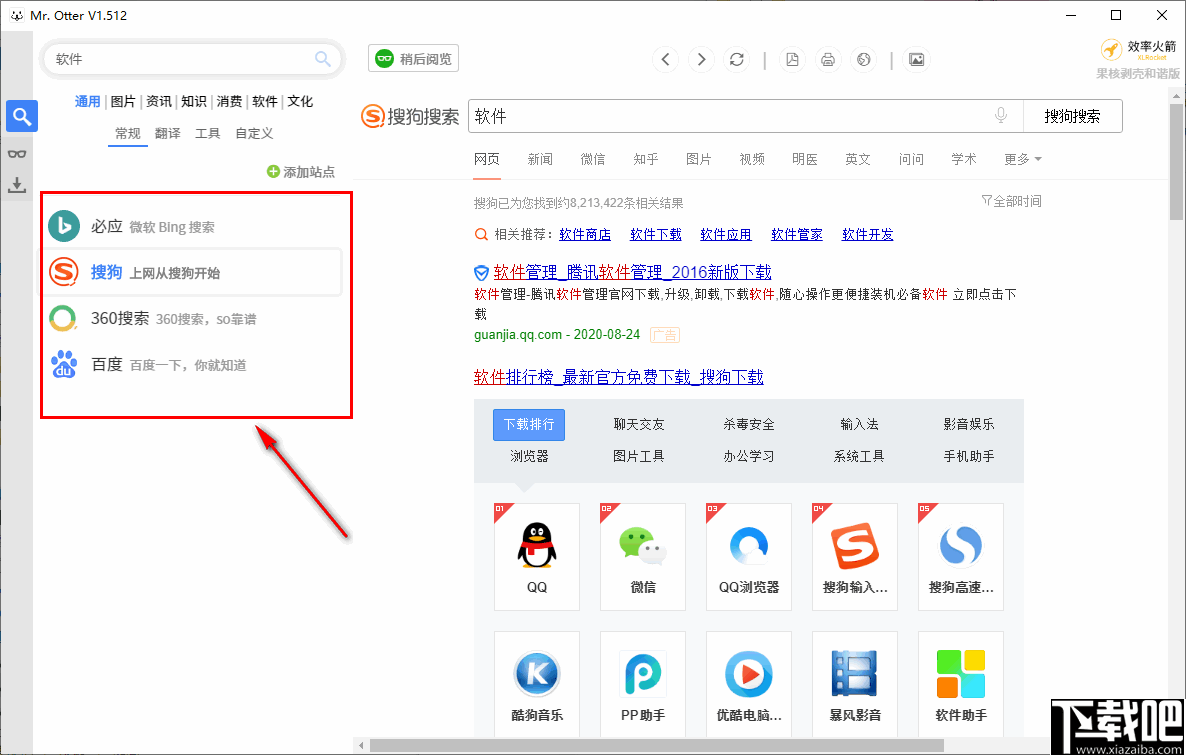
Task: Switch to the 文化 category
Action: point(300,101)
